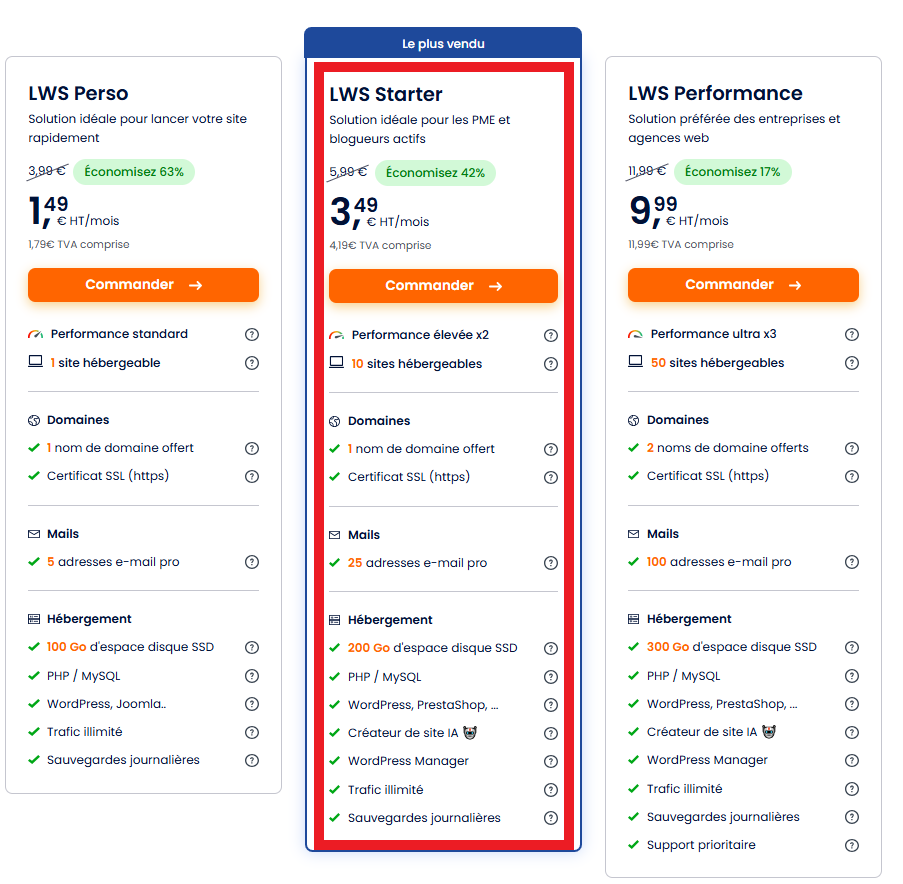The image size is (903, 884).
Task: Click help icon for 100 Go d'espace disque SSD
Action: 252,647
